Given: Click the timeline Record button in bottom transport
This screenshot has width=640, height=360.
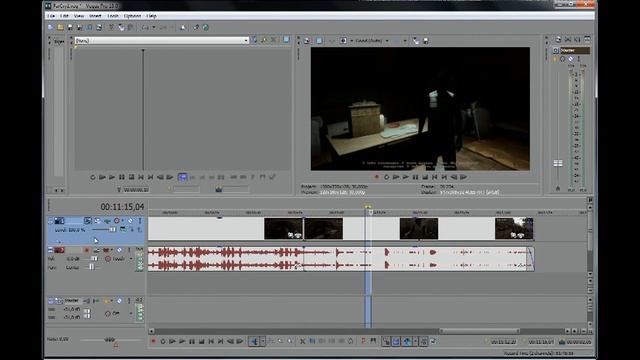Looking at the screenshot, I should (153, 341).
